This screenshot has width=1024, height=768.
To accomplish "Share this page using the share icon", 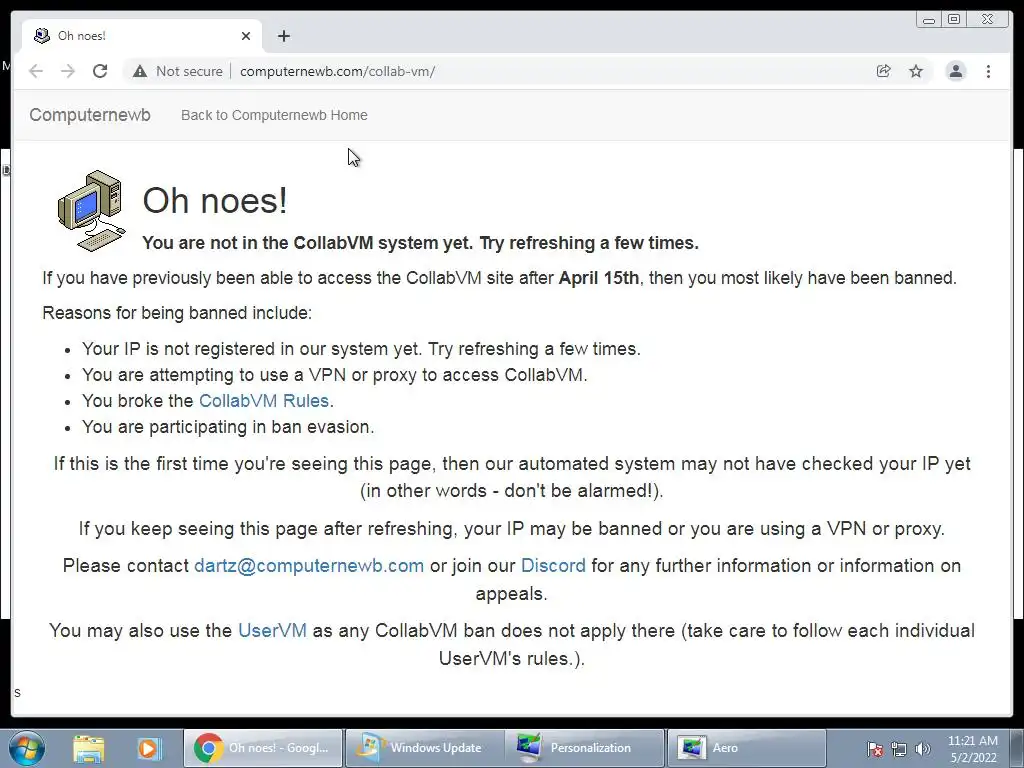I will [x=883, y=71].
